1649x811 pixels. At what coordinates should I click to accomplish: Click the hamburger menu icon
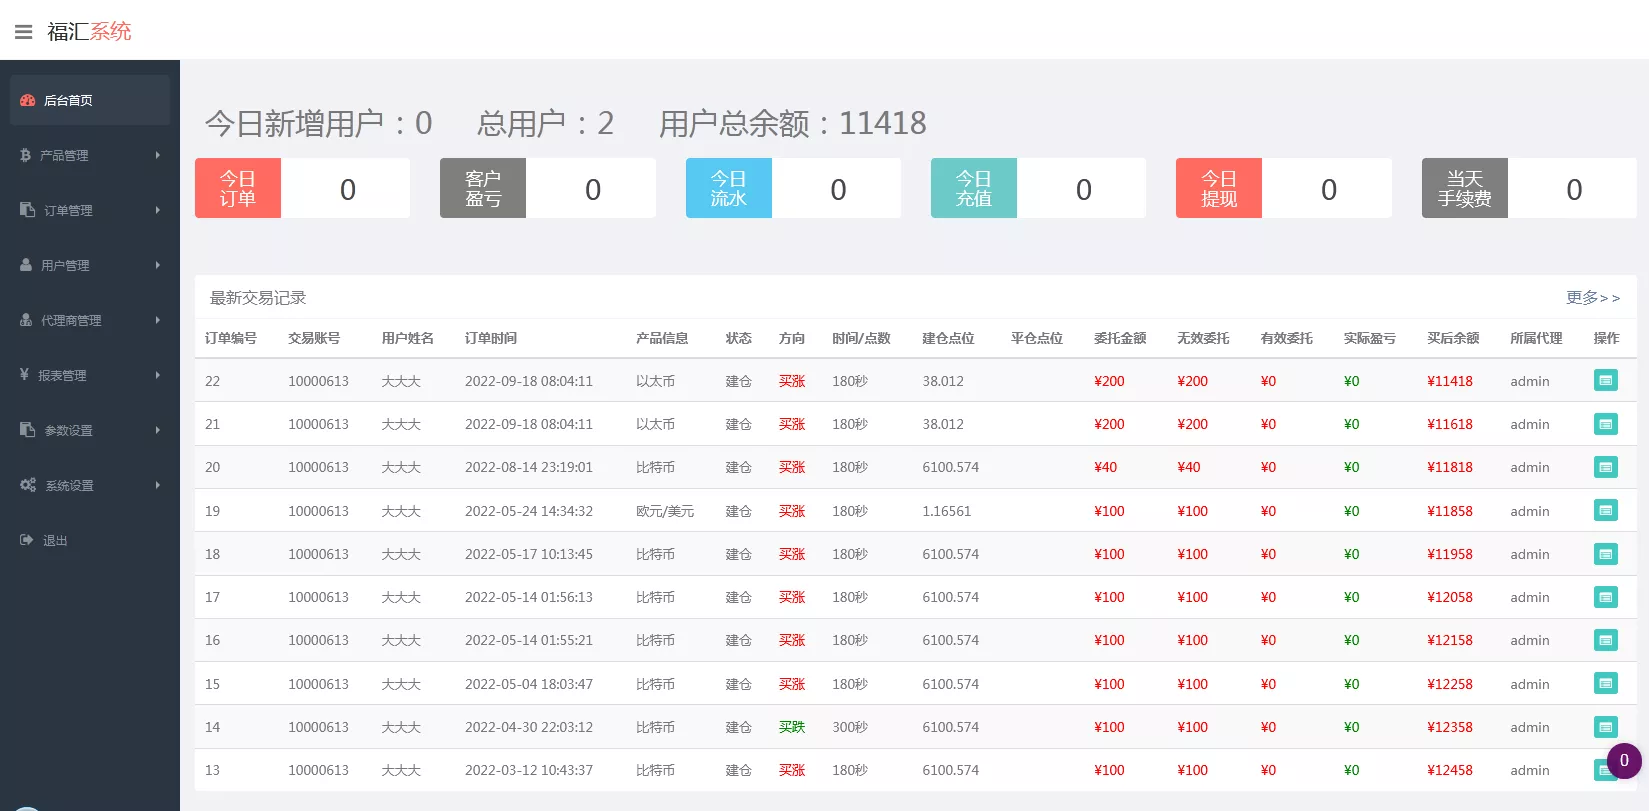23,32
